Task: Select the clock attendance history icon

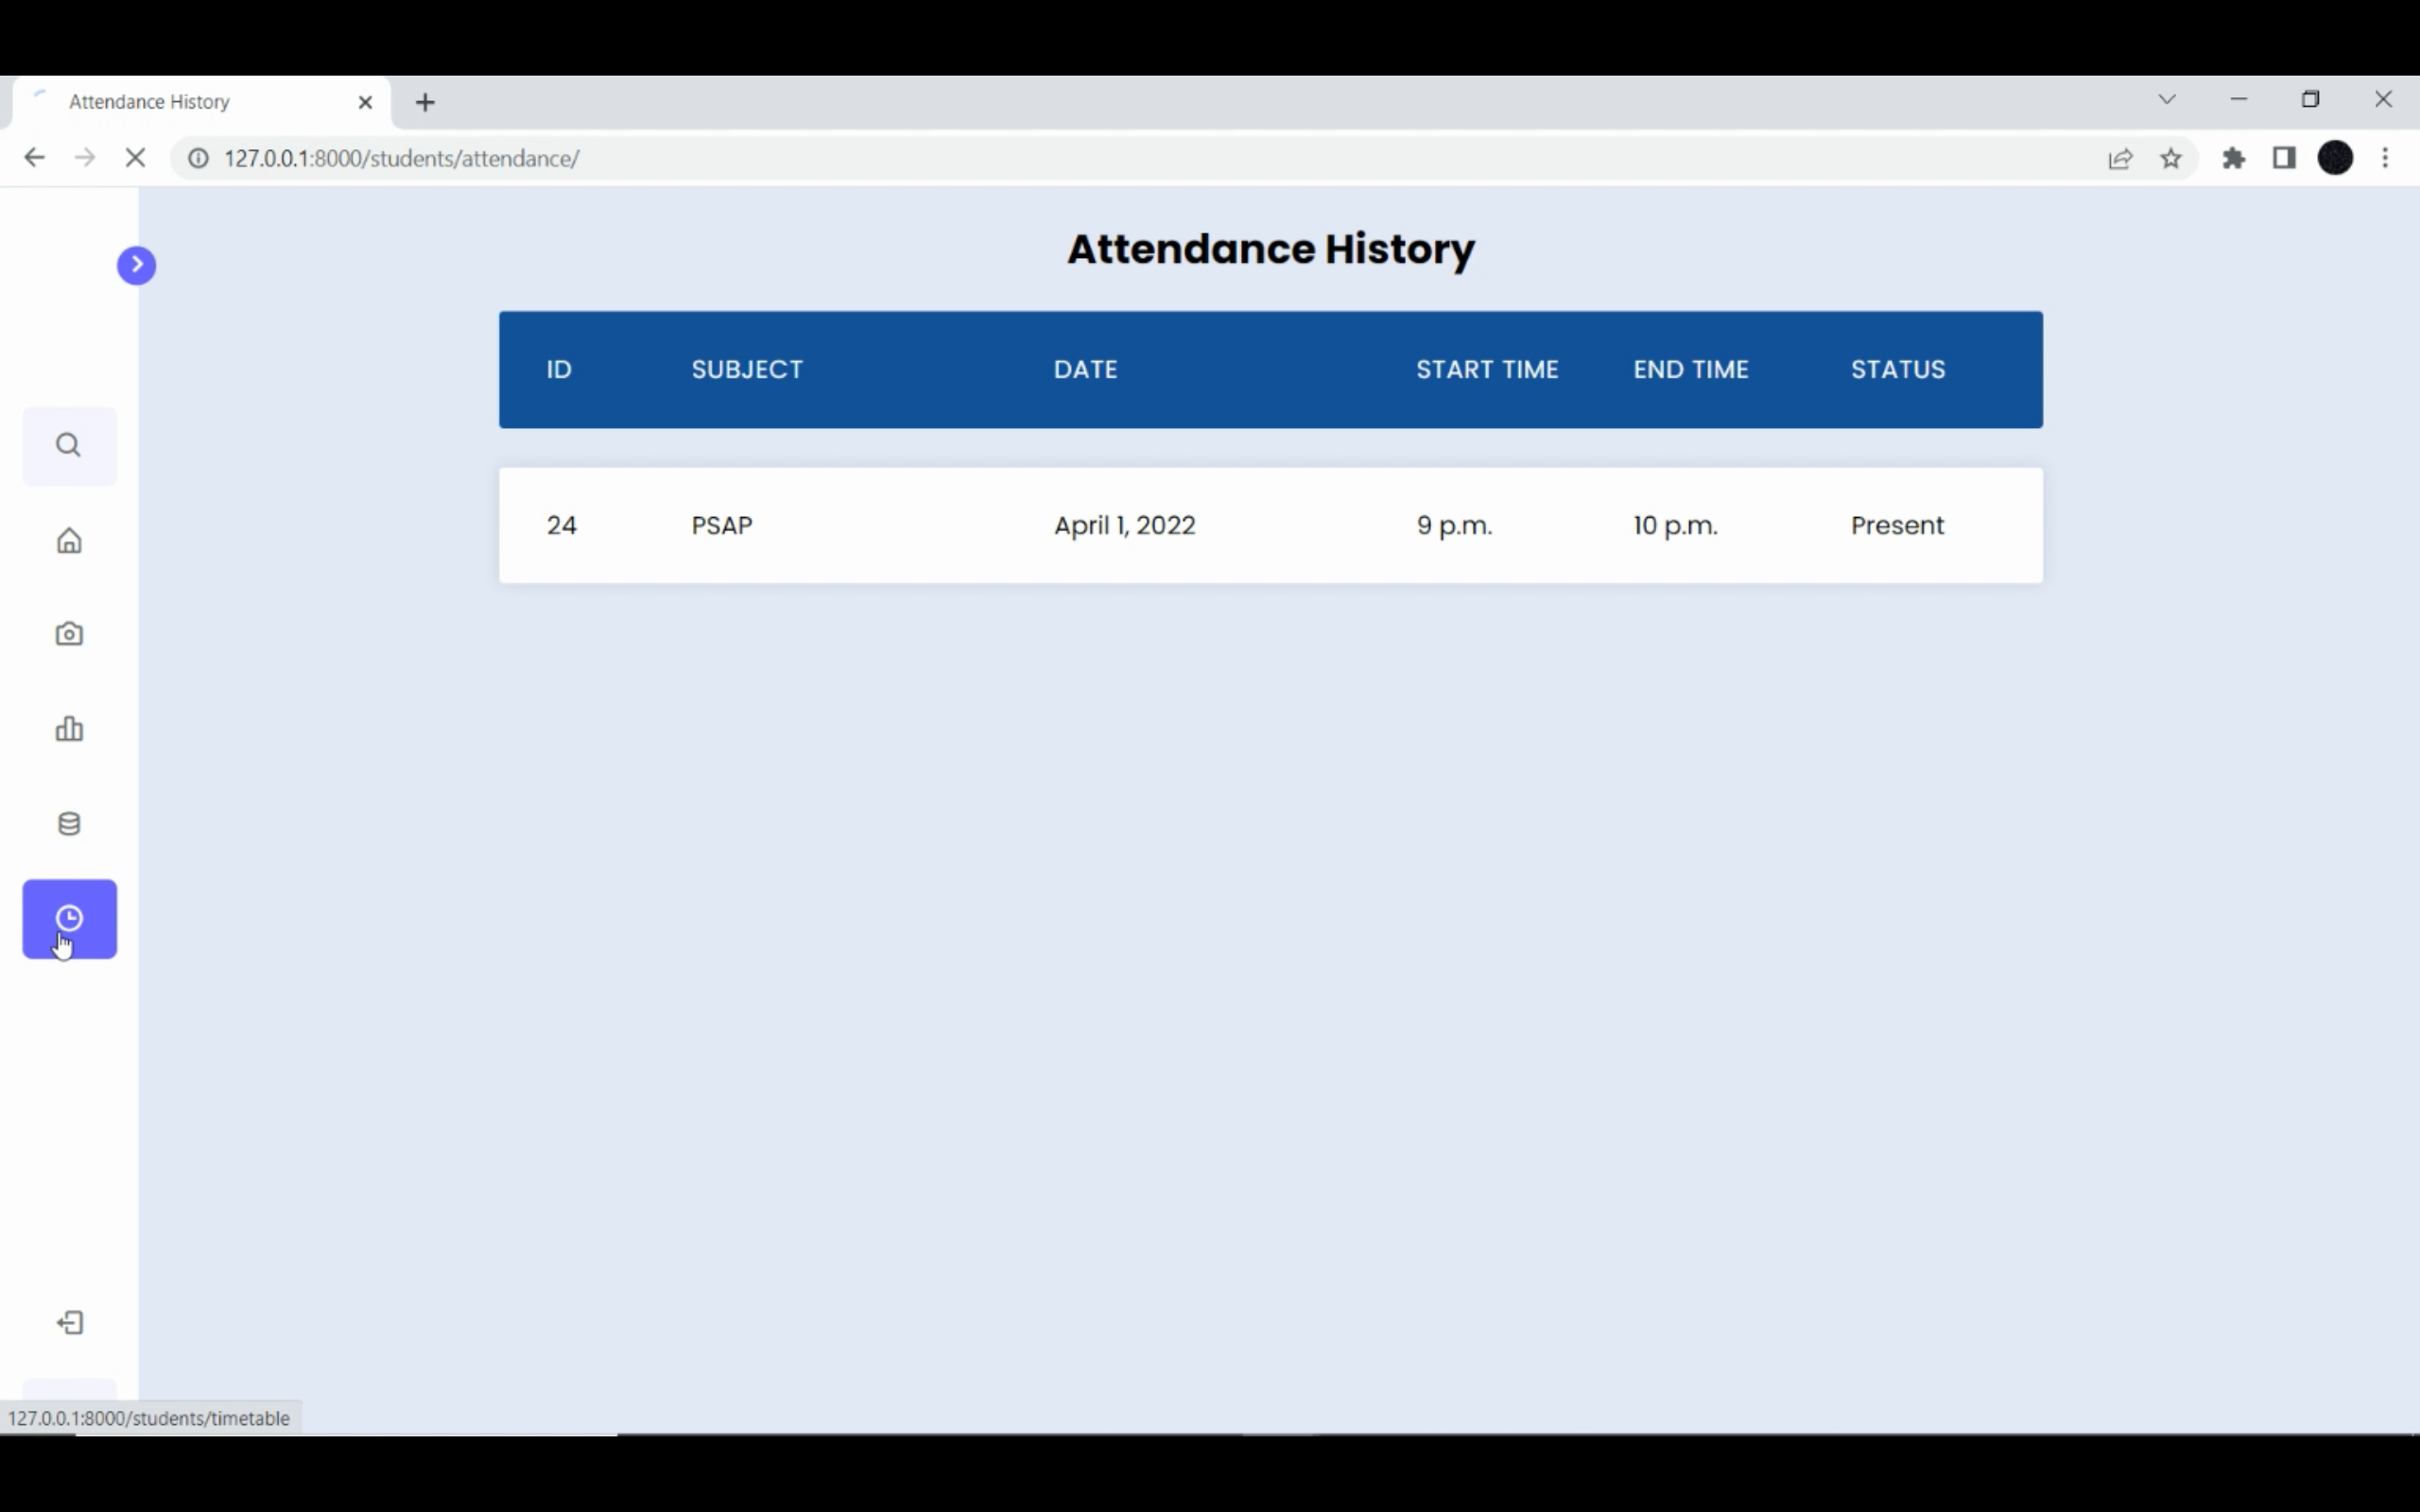Action: (x=68, y=918)
